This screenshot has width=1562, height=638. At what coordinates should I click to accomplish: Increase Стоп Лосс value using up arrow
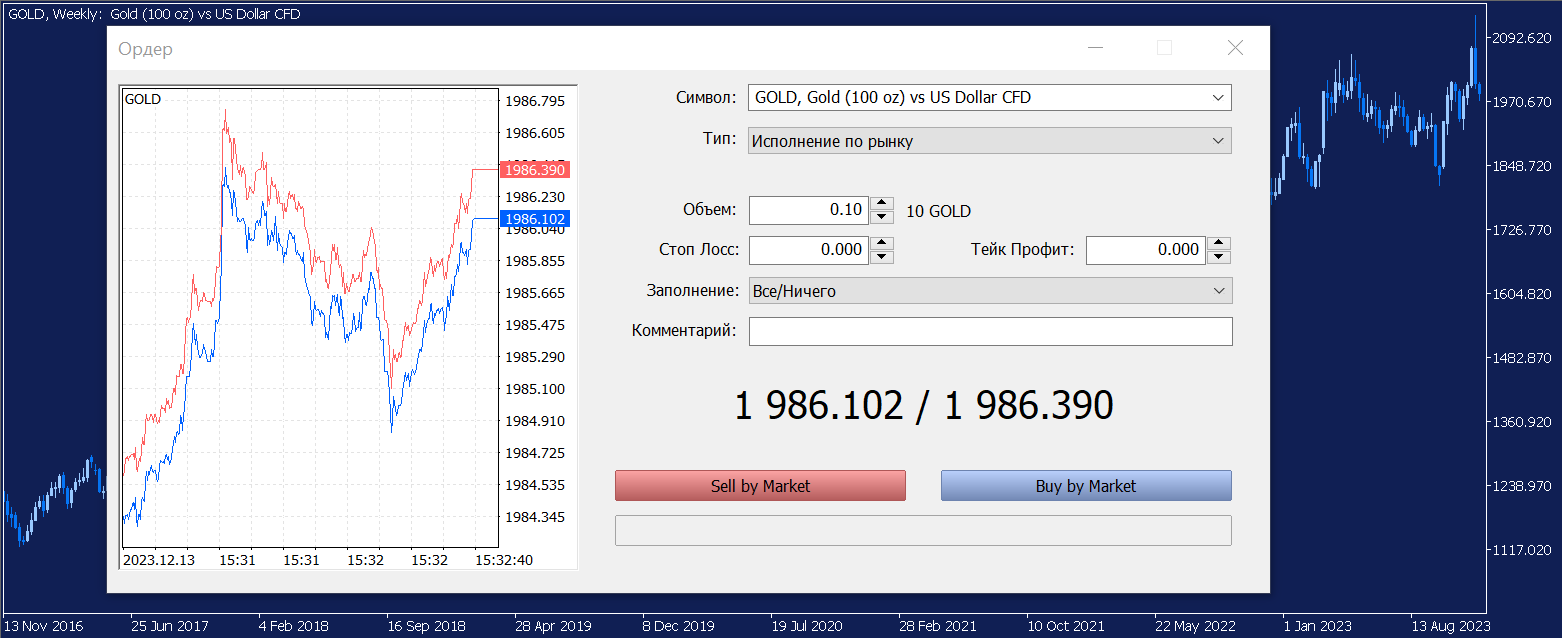[881, 244]
